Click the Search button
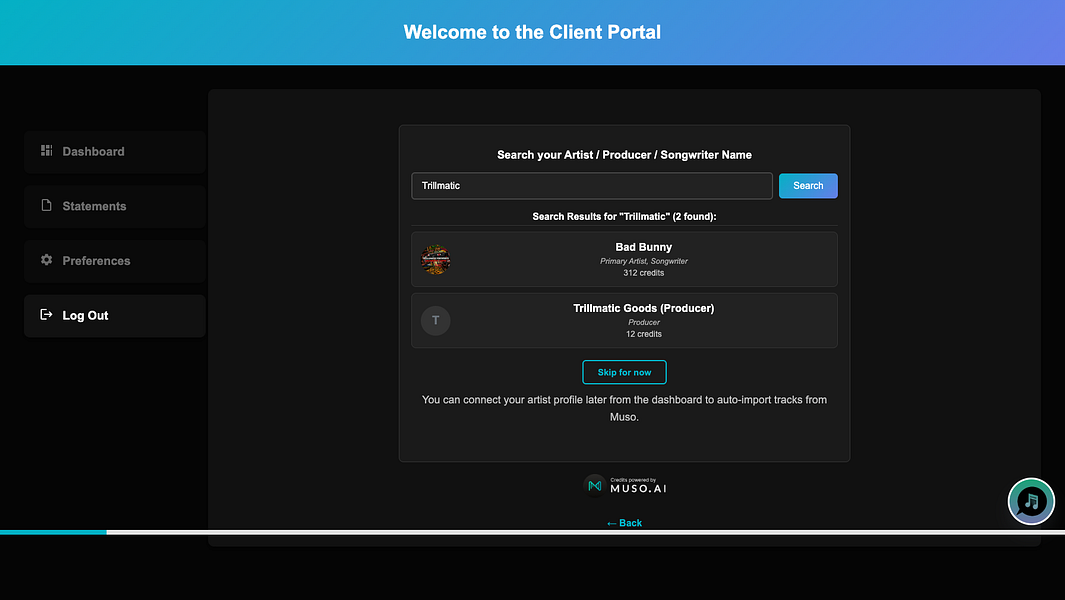Image resolution: width=1065 pixels, height=600 pixels. point(808,186)
